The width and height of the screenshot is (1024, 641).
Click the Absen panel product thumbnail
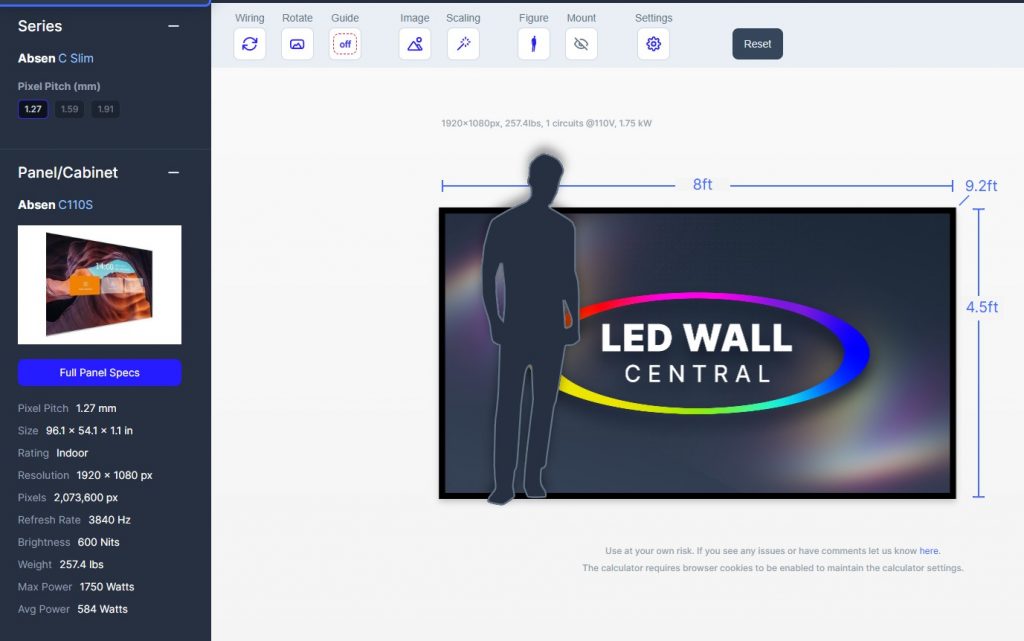click(x=99, y=285)
